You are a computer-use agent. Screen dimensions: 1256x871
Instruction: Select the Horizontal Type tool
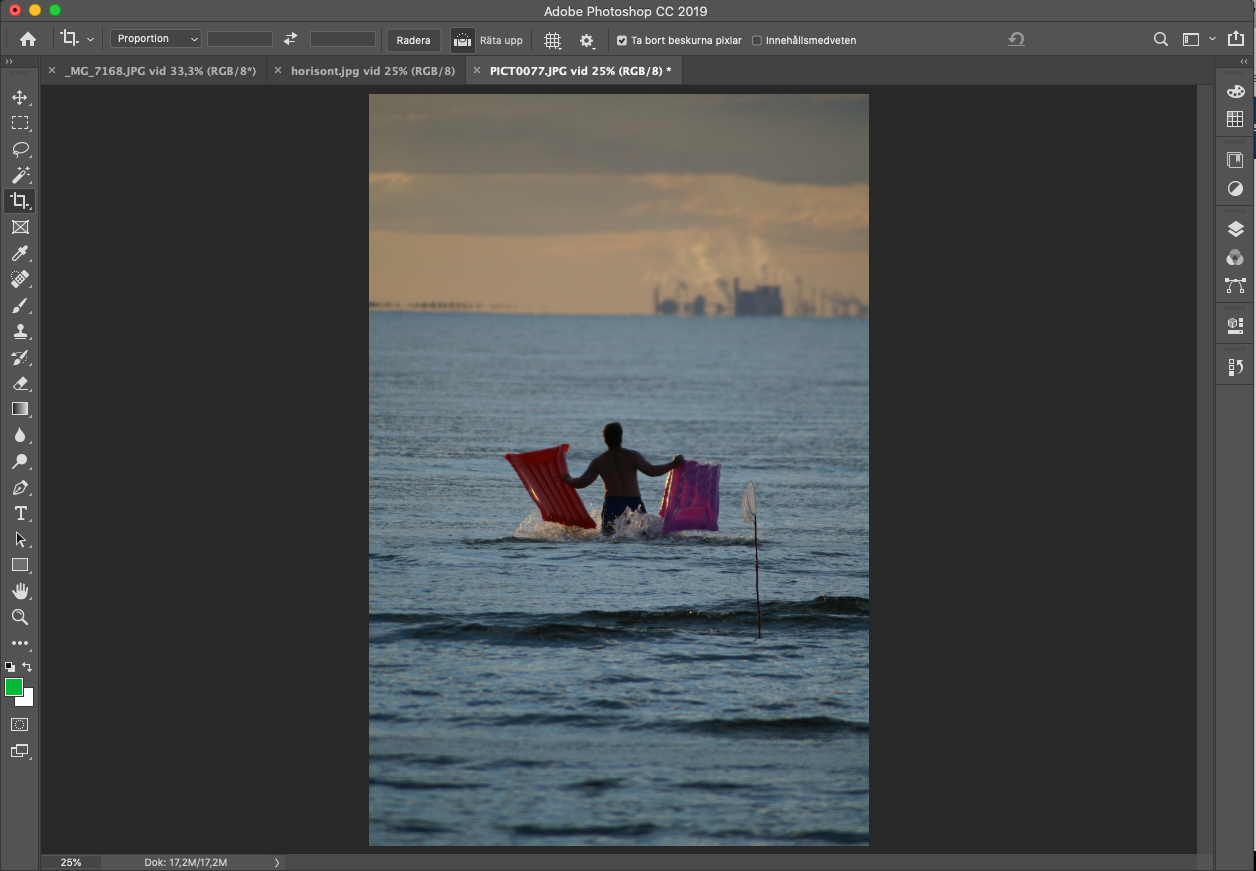click(19, 513)
